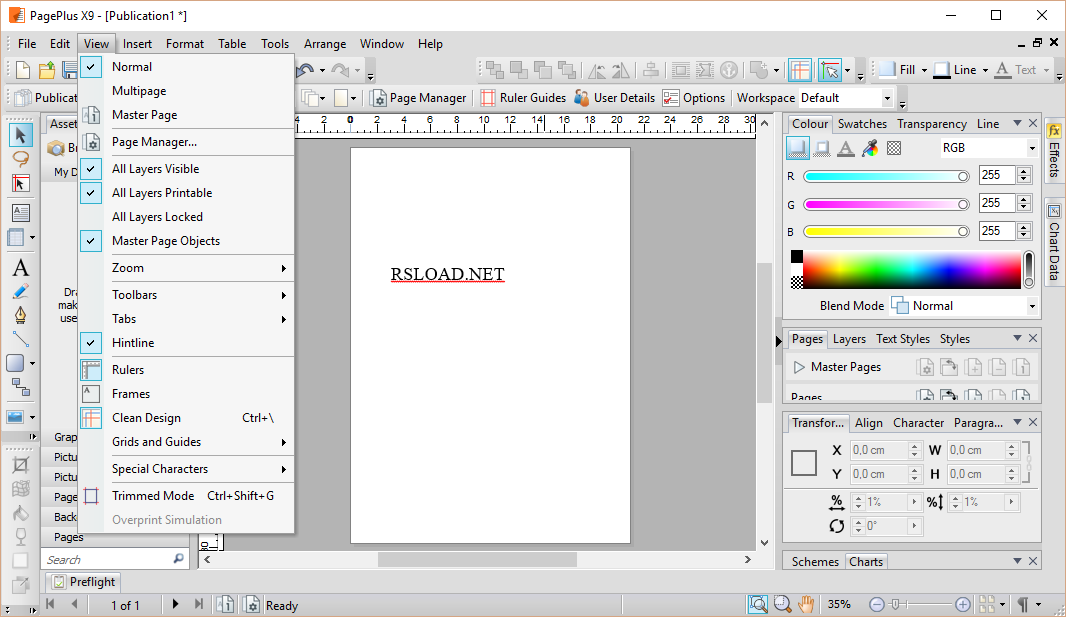Open the Preflight panel button
Image resolution: width=1066 pixels, height=617 pixels.
tap(84, 582)
